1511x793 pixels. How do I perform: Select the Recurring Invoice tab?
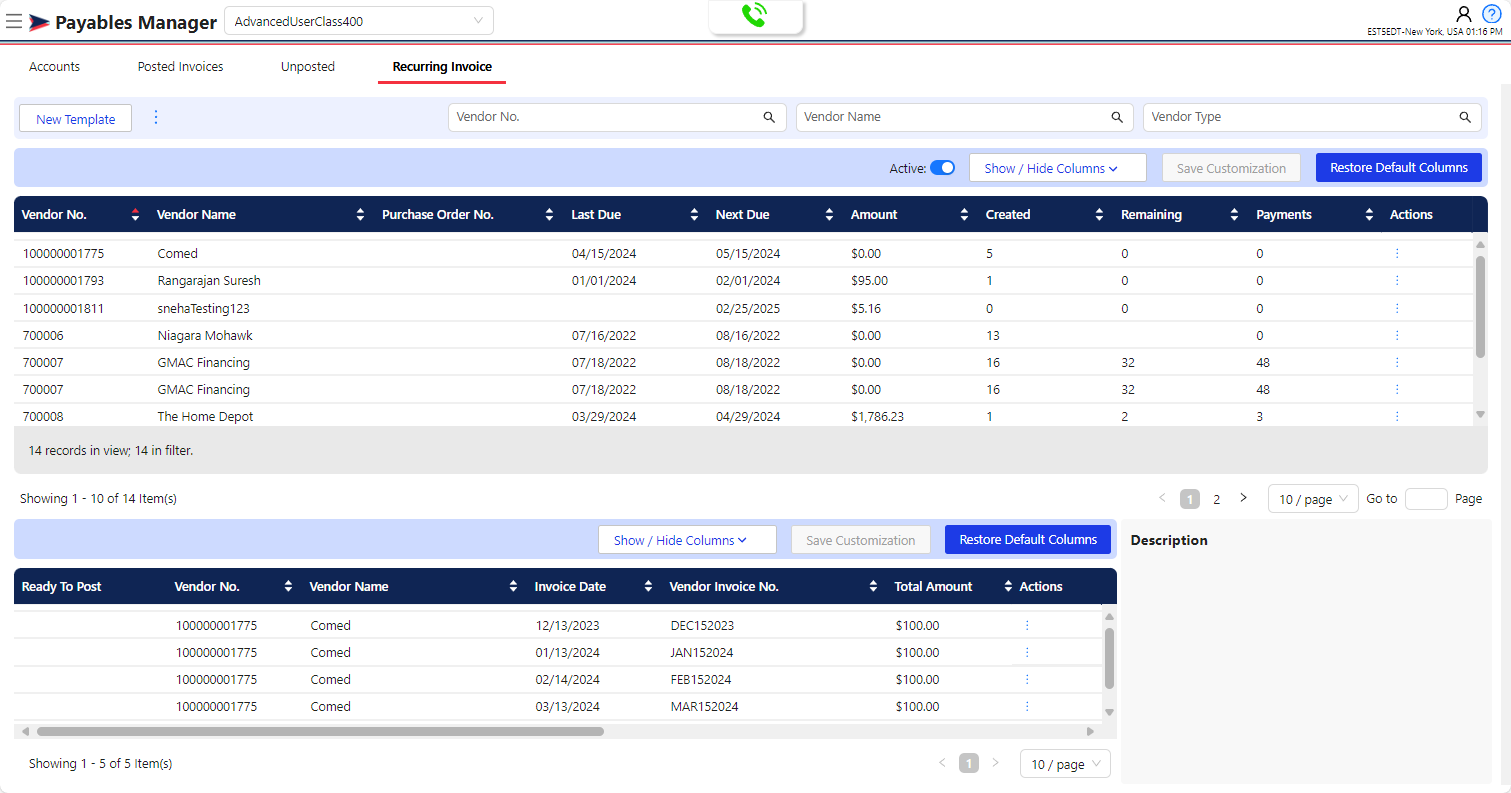[442, 67]
